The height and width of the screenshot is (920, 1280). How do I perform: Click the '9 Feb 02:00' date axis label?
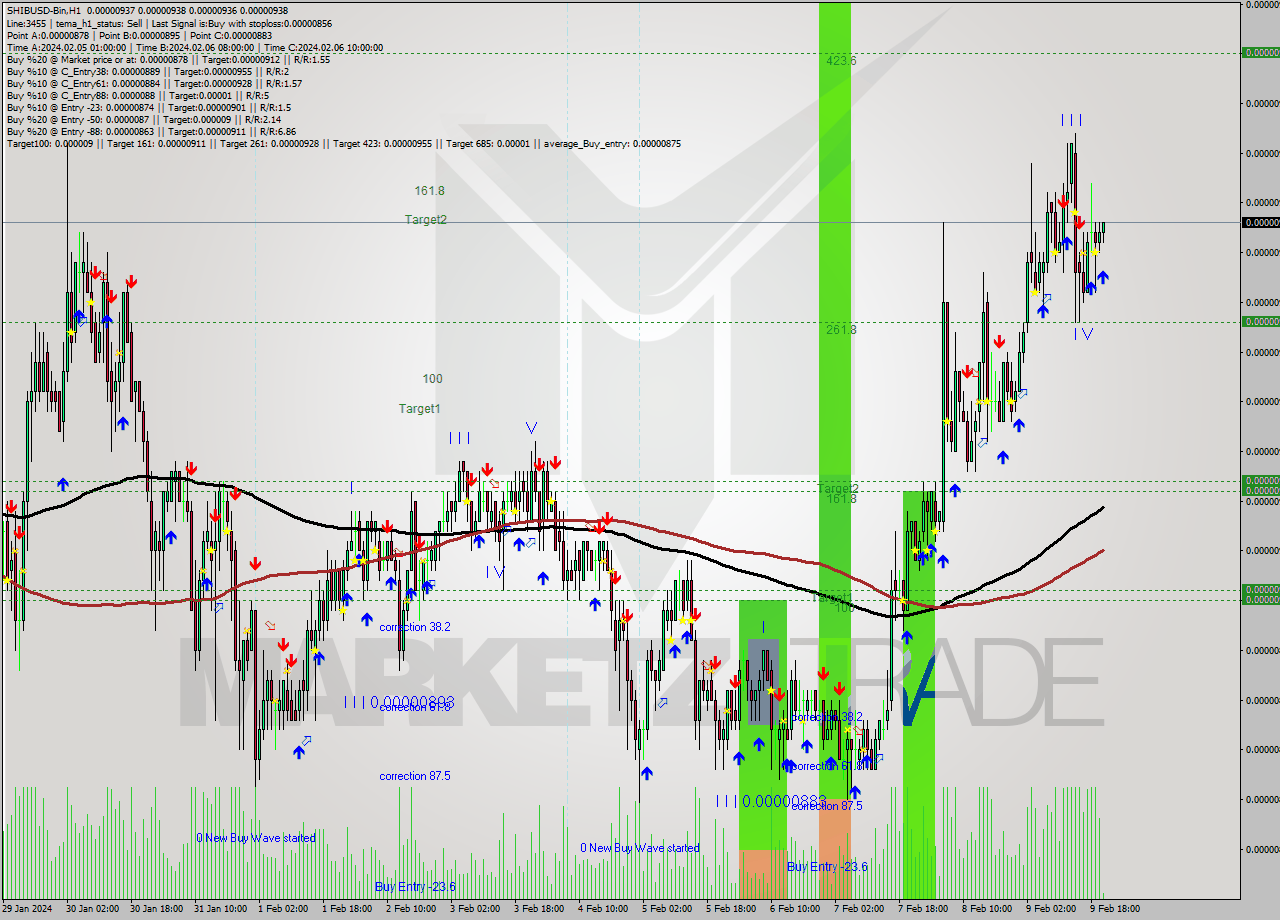1051,909
